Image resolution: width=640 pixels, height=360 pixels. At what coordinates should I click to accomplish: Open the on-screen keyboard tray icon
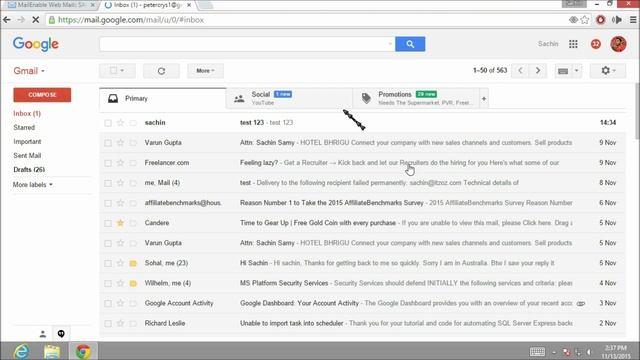point(537,351)
